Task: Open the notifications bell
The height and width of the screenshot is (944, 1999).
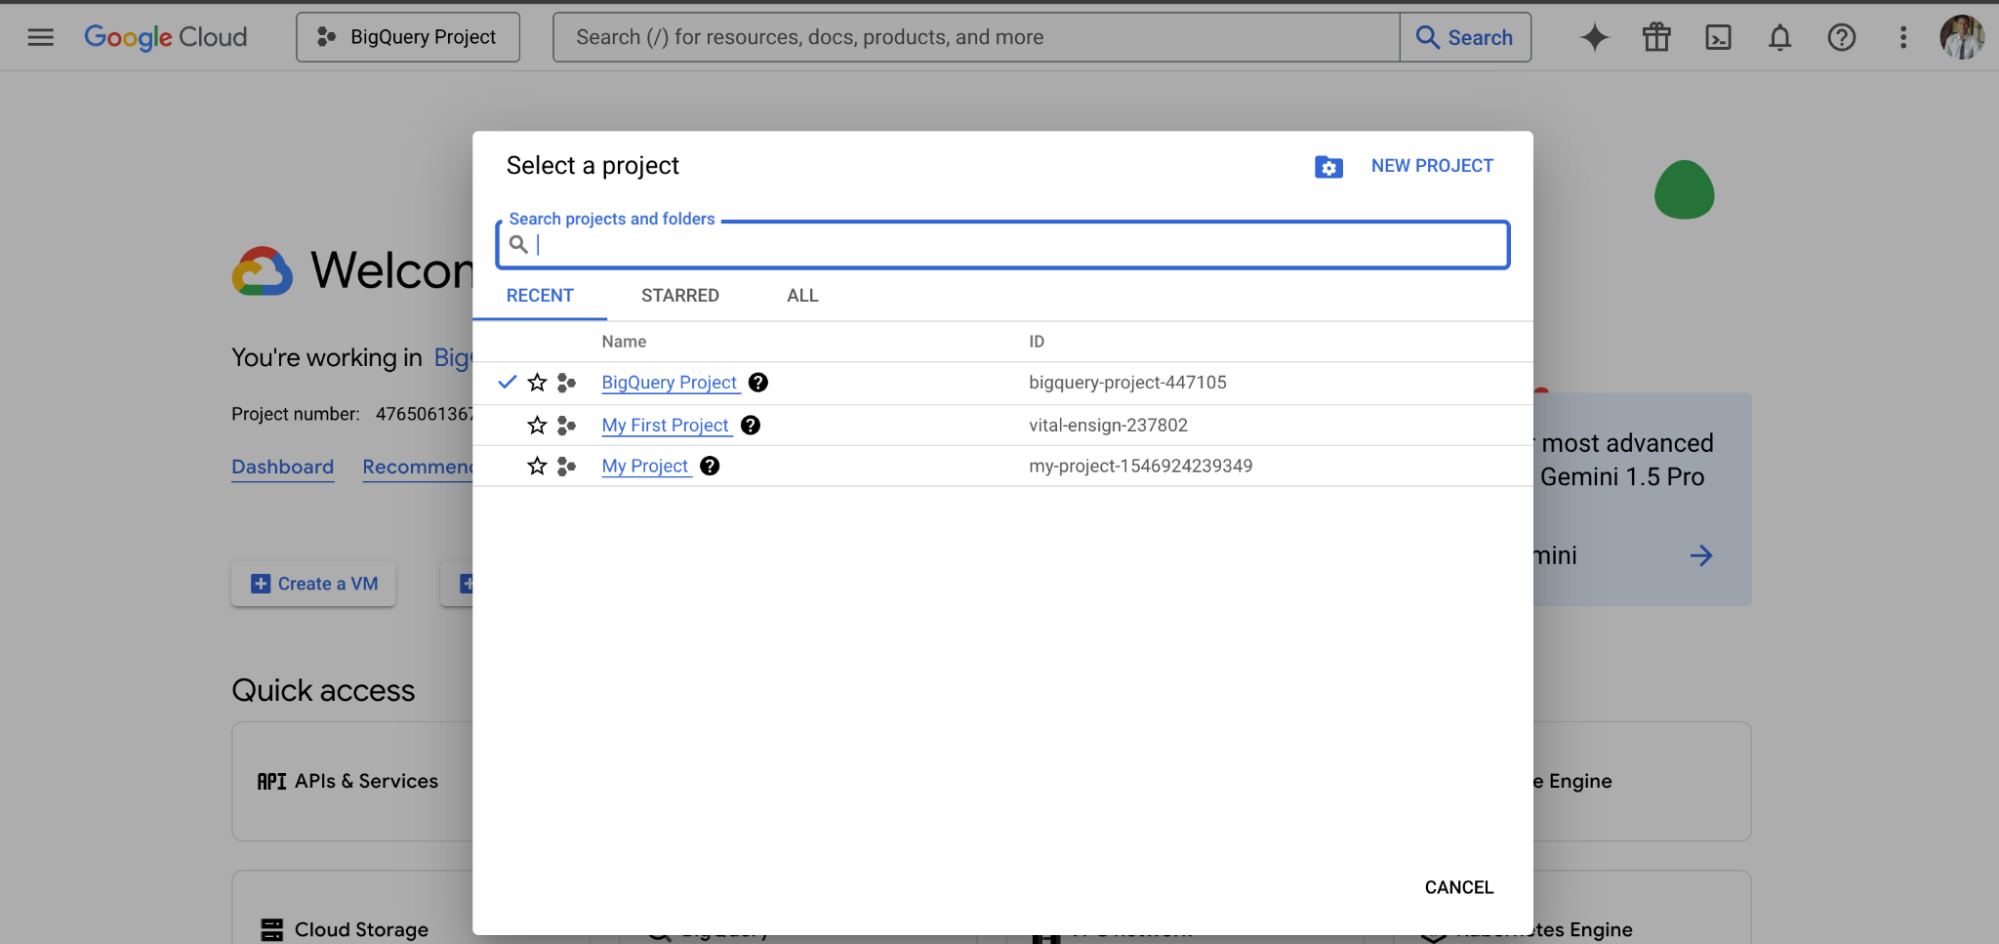Action: tap(1780, 38)
